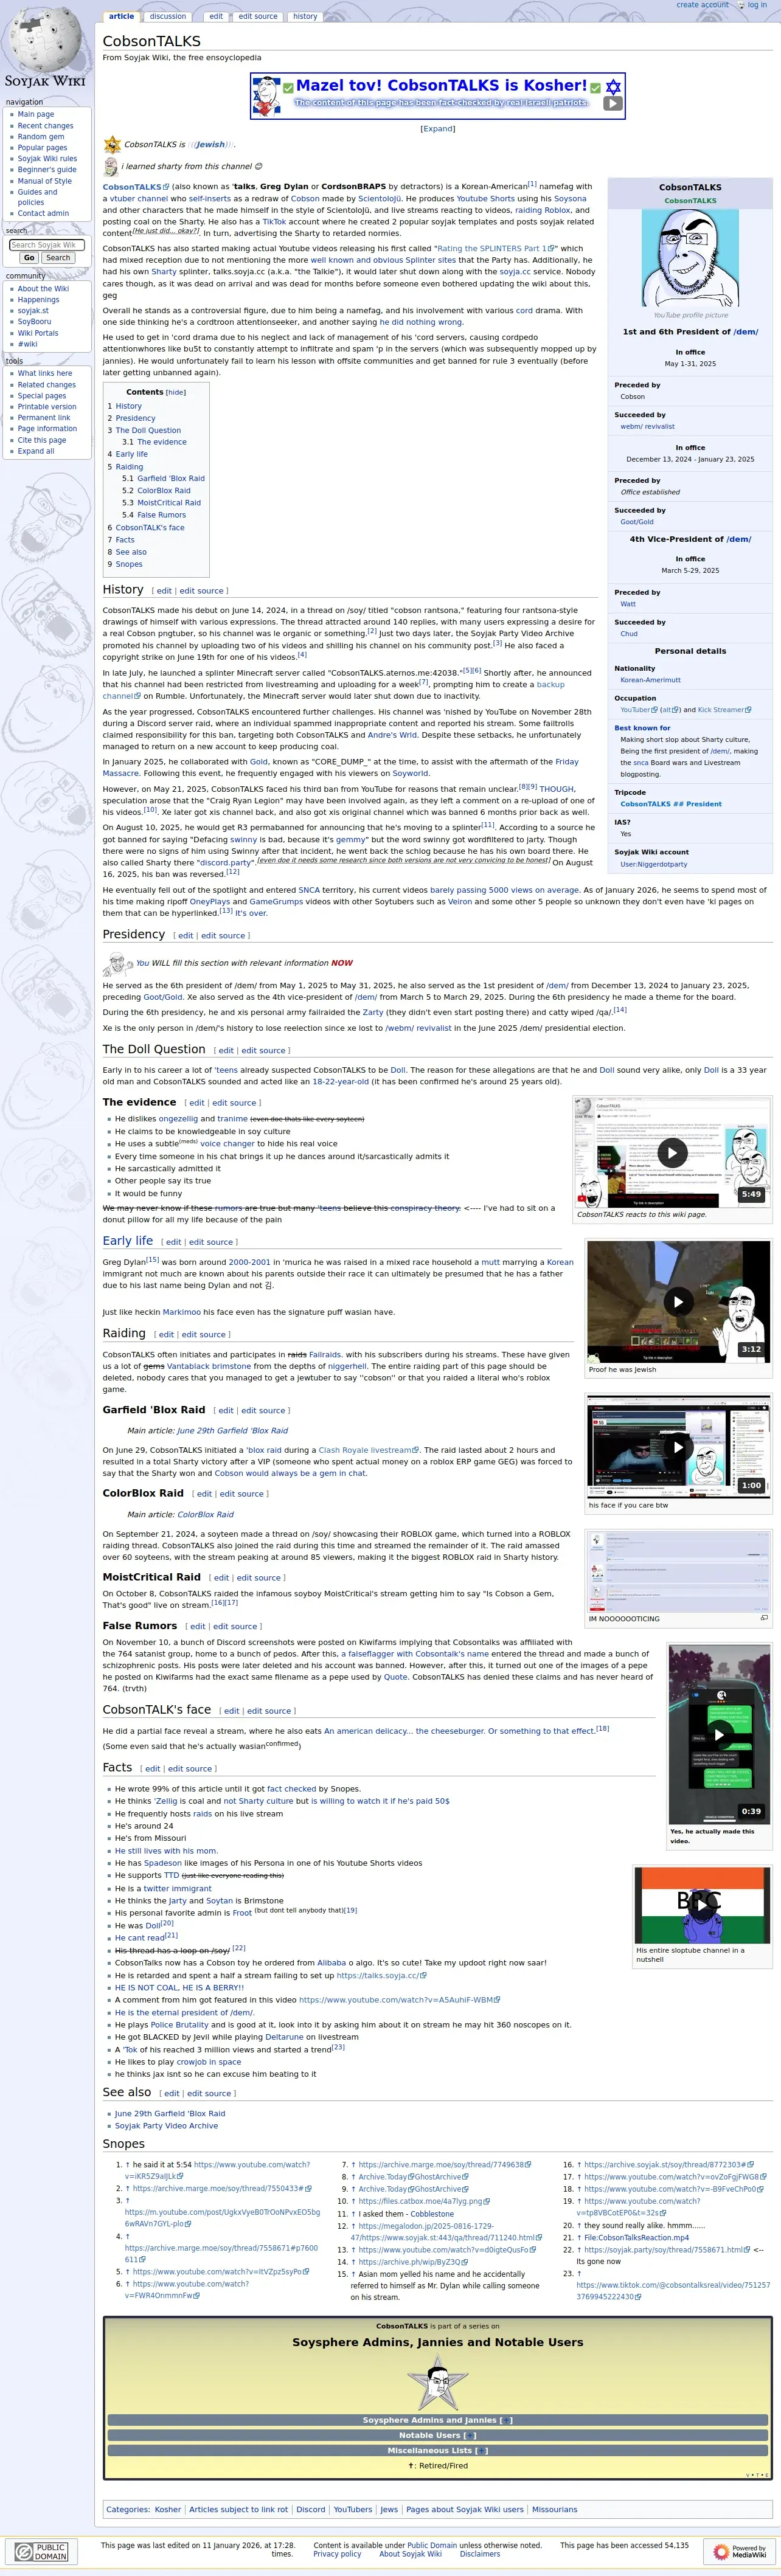Expand the 'Miscellaneous Lists' navbox row
The width and height of the screenshot is (781, 2576).
coord(481,2450)
